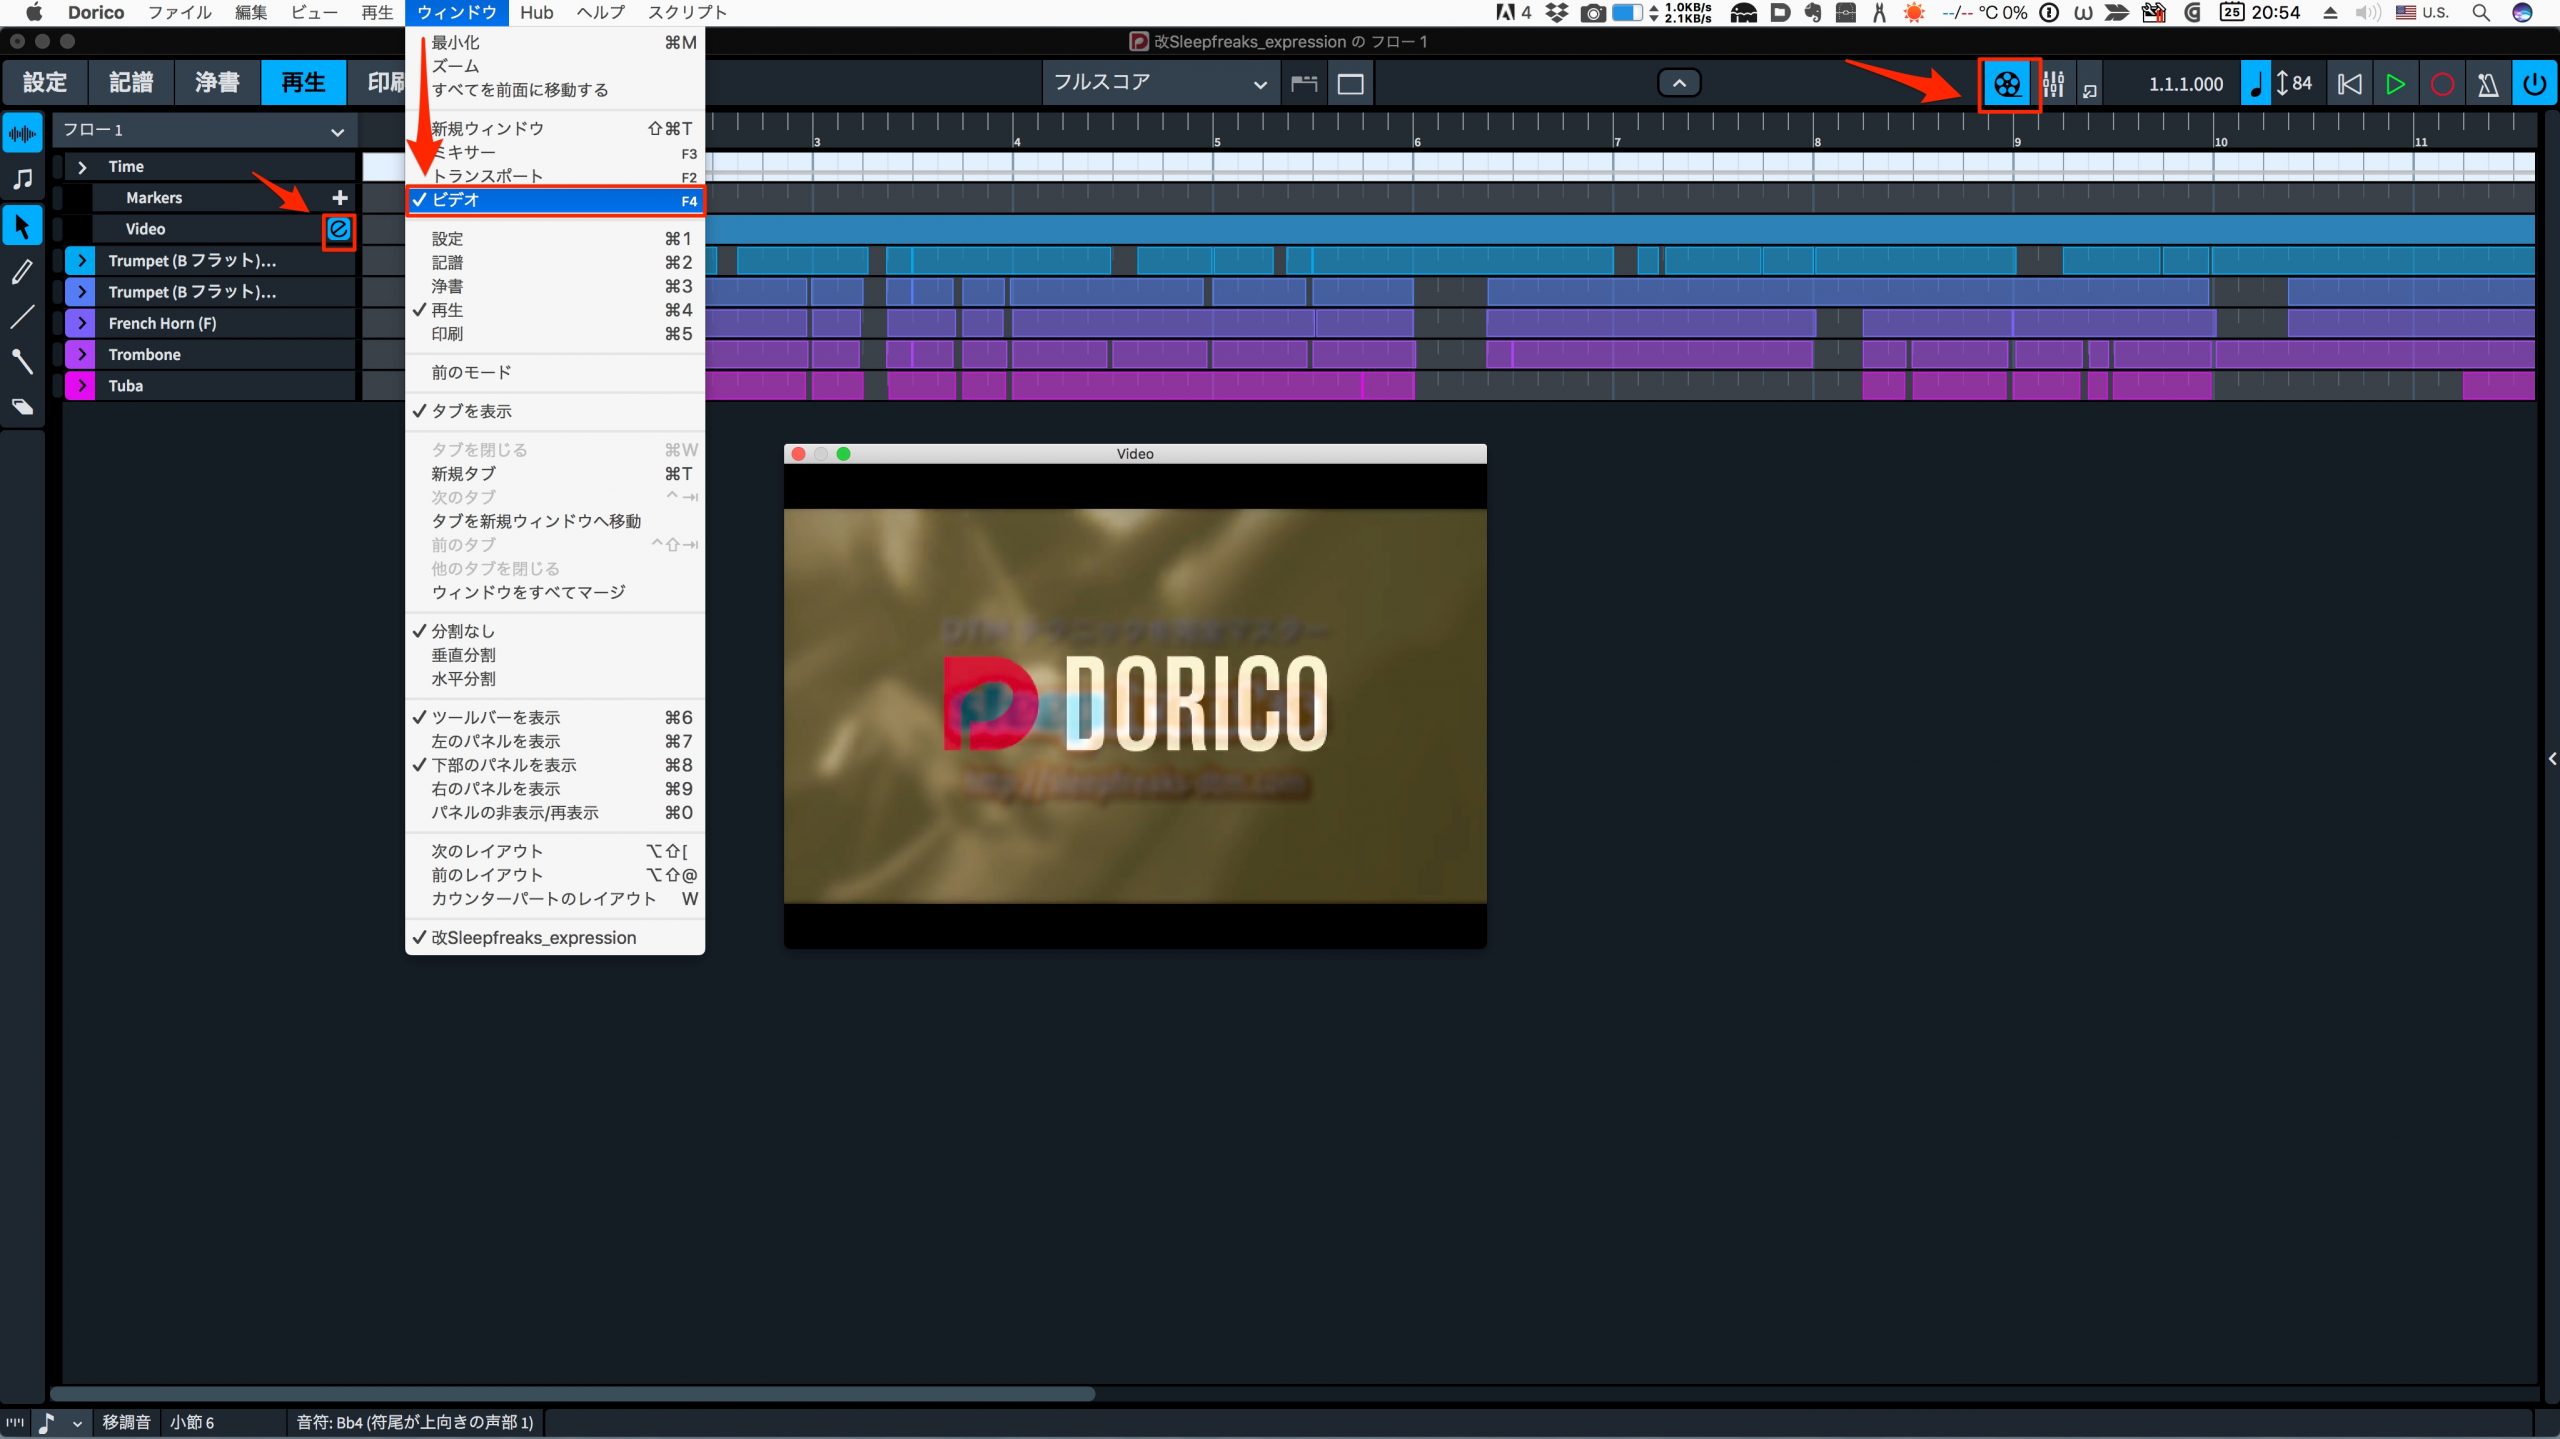This screenshot has height=1439, width=2560.
Task: Toggle 下部のパネルを表示 option
Action: tap(555, 765)
